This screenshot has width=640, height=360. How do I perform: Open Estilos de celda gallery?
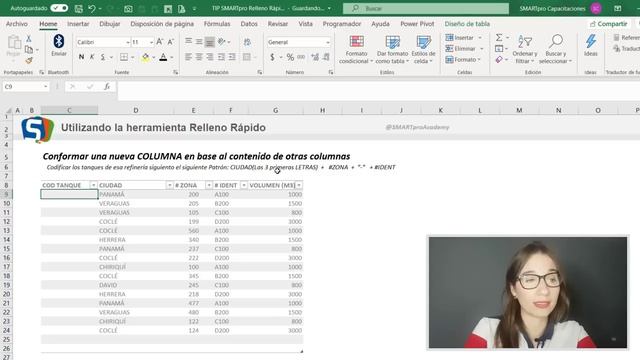(423, 49)
